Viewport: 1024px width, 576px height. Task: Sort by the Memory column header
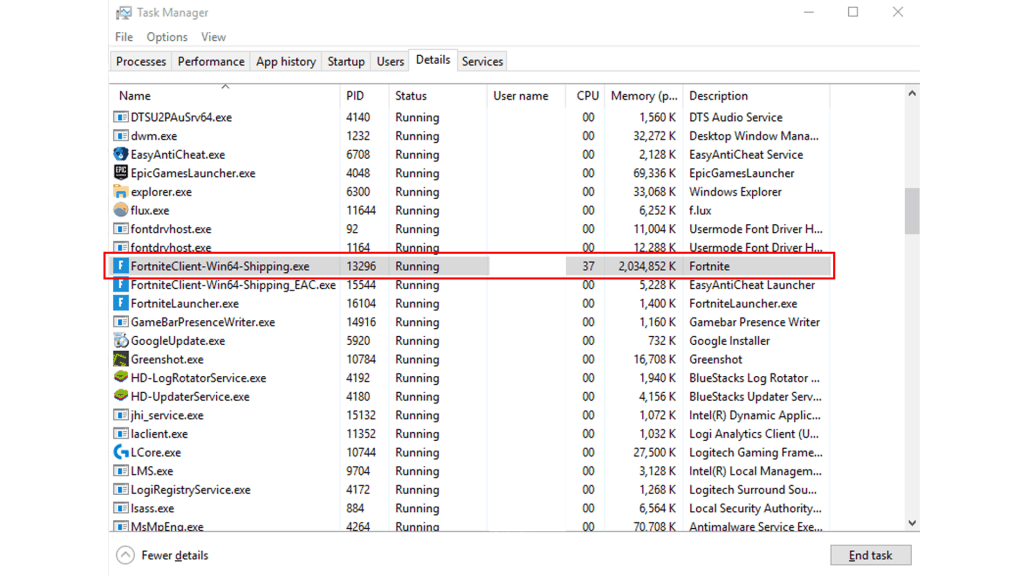coord(644,95)
